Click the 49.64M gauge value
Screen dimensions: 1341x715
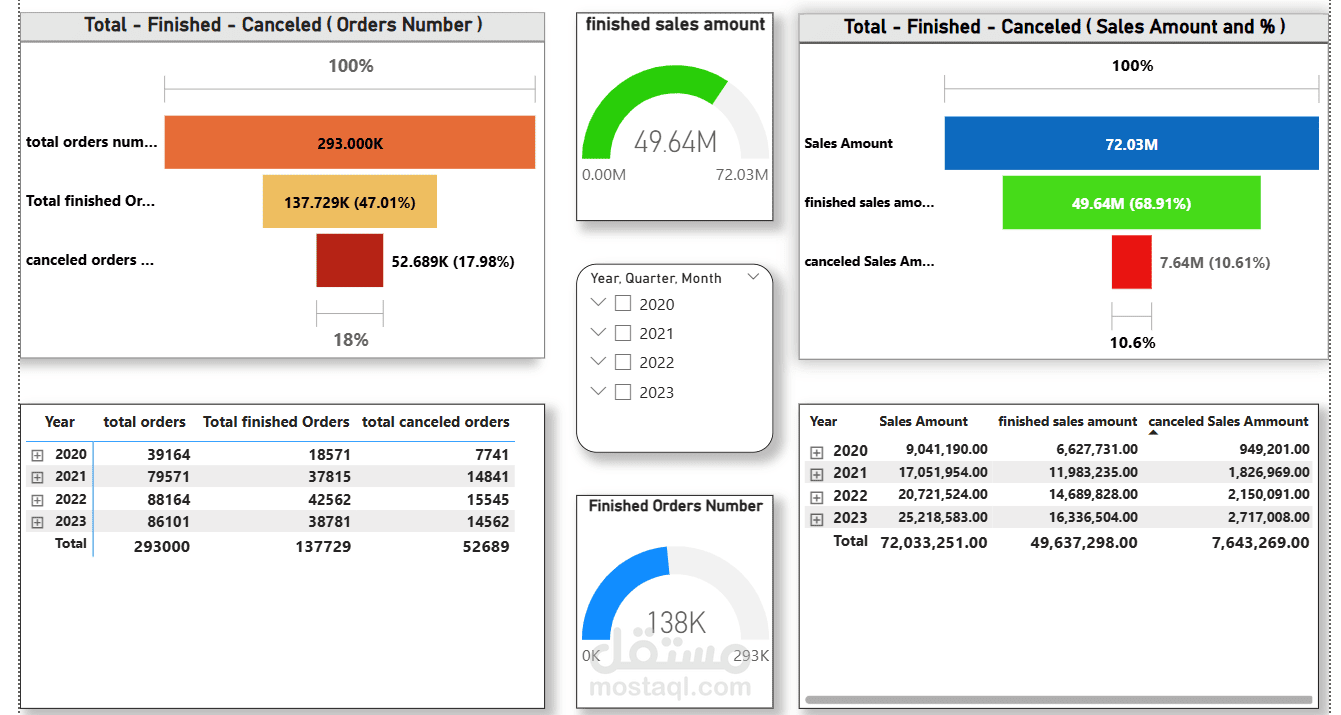tap(676, 142)
